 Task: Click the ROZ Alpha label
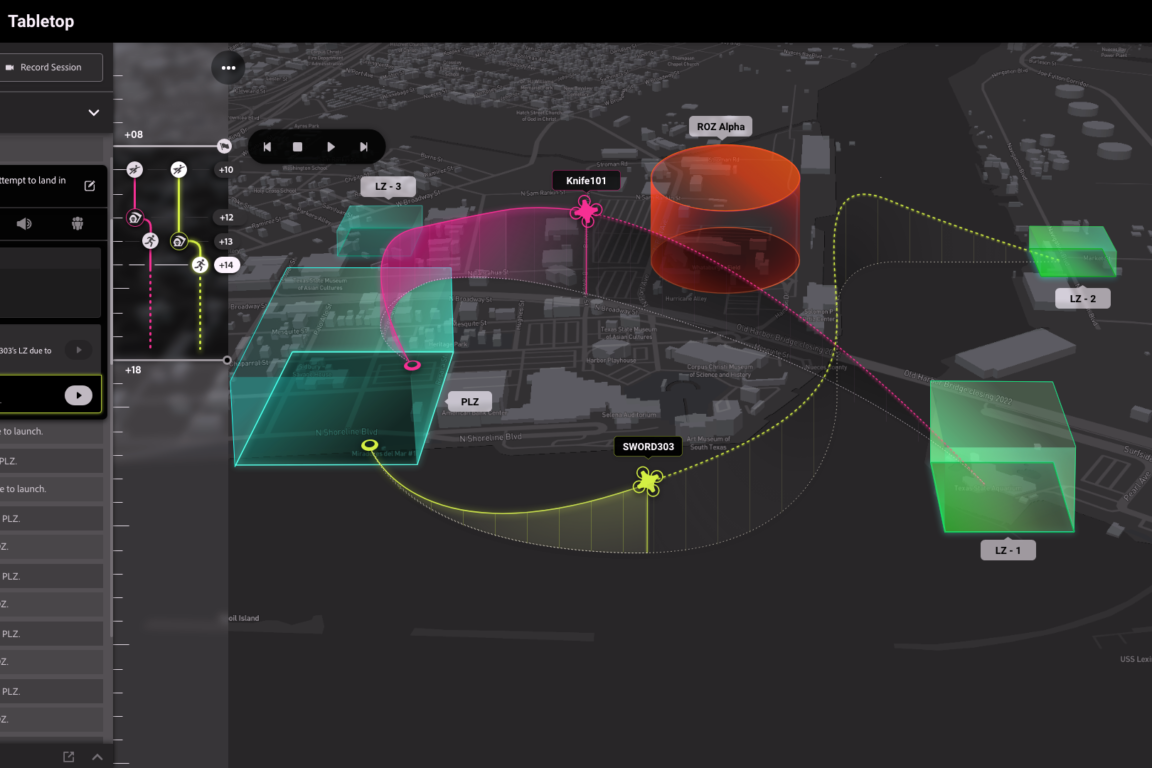(720, 126)
